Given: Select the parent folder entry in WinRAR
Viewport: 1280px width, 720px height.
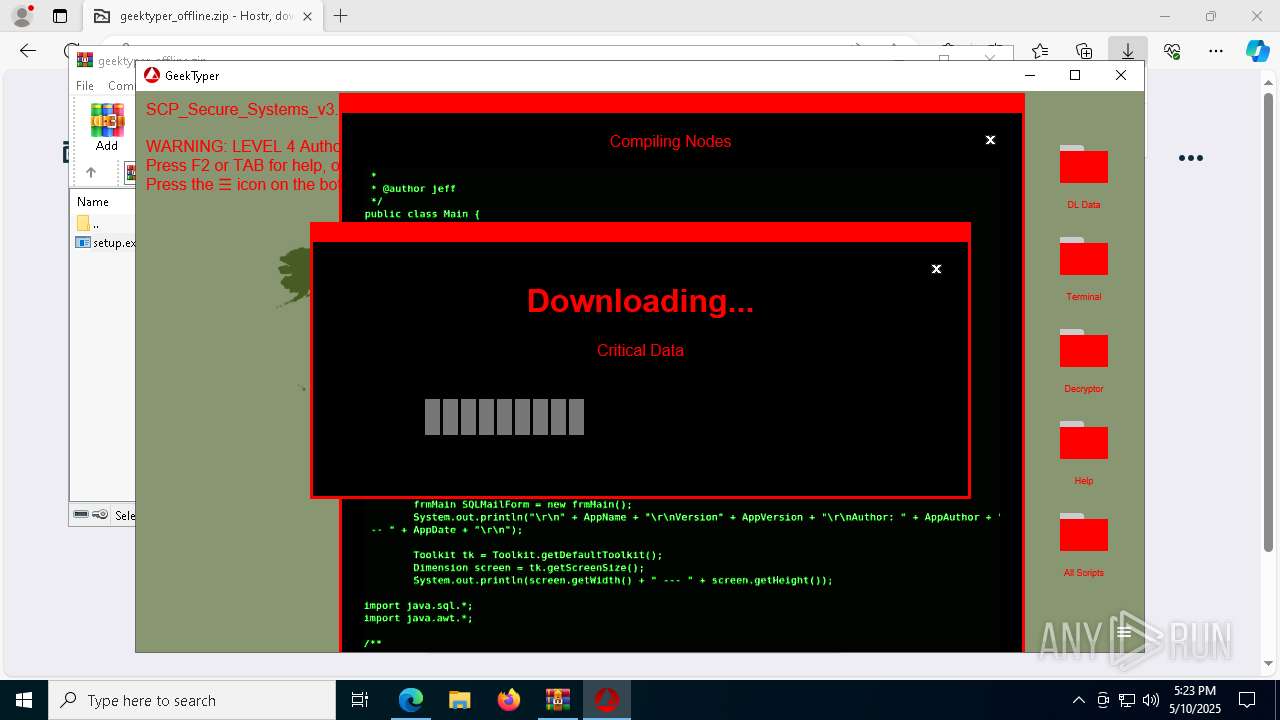Looking at the screenshot, I should (x=90, y=223).
